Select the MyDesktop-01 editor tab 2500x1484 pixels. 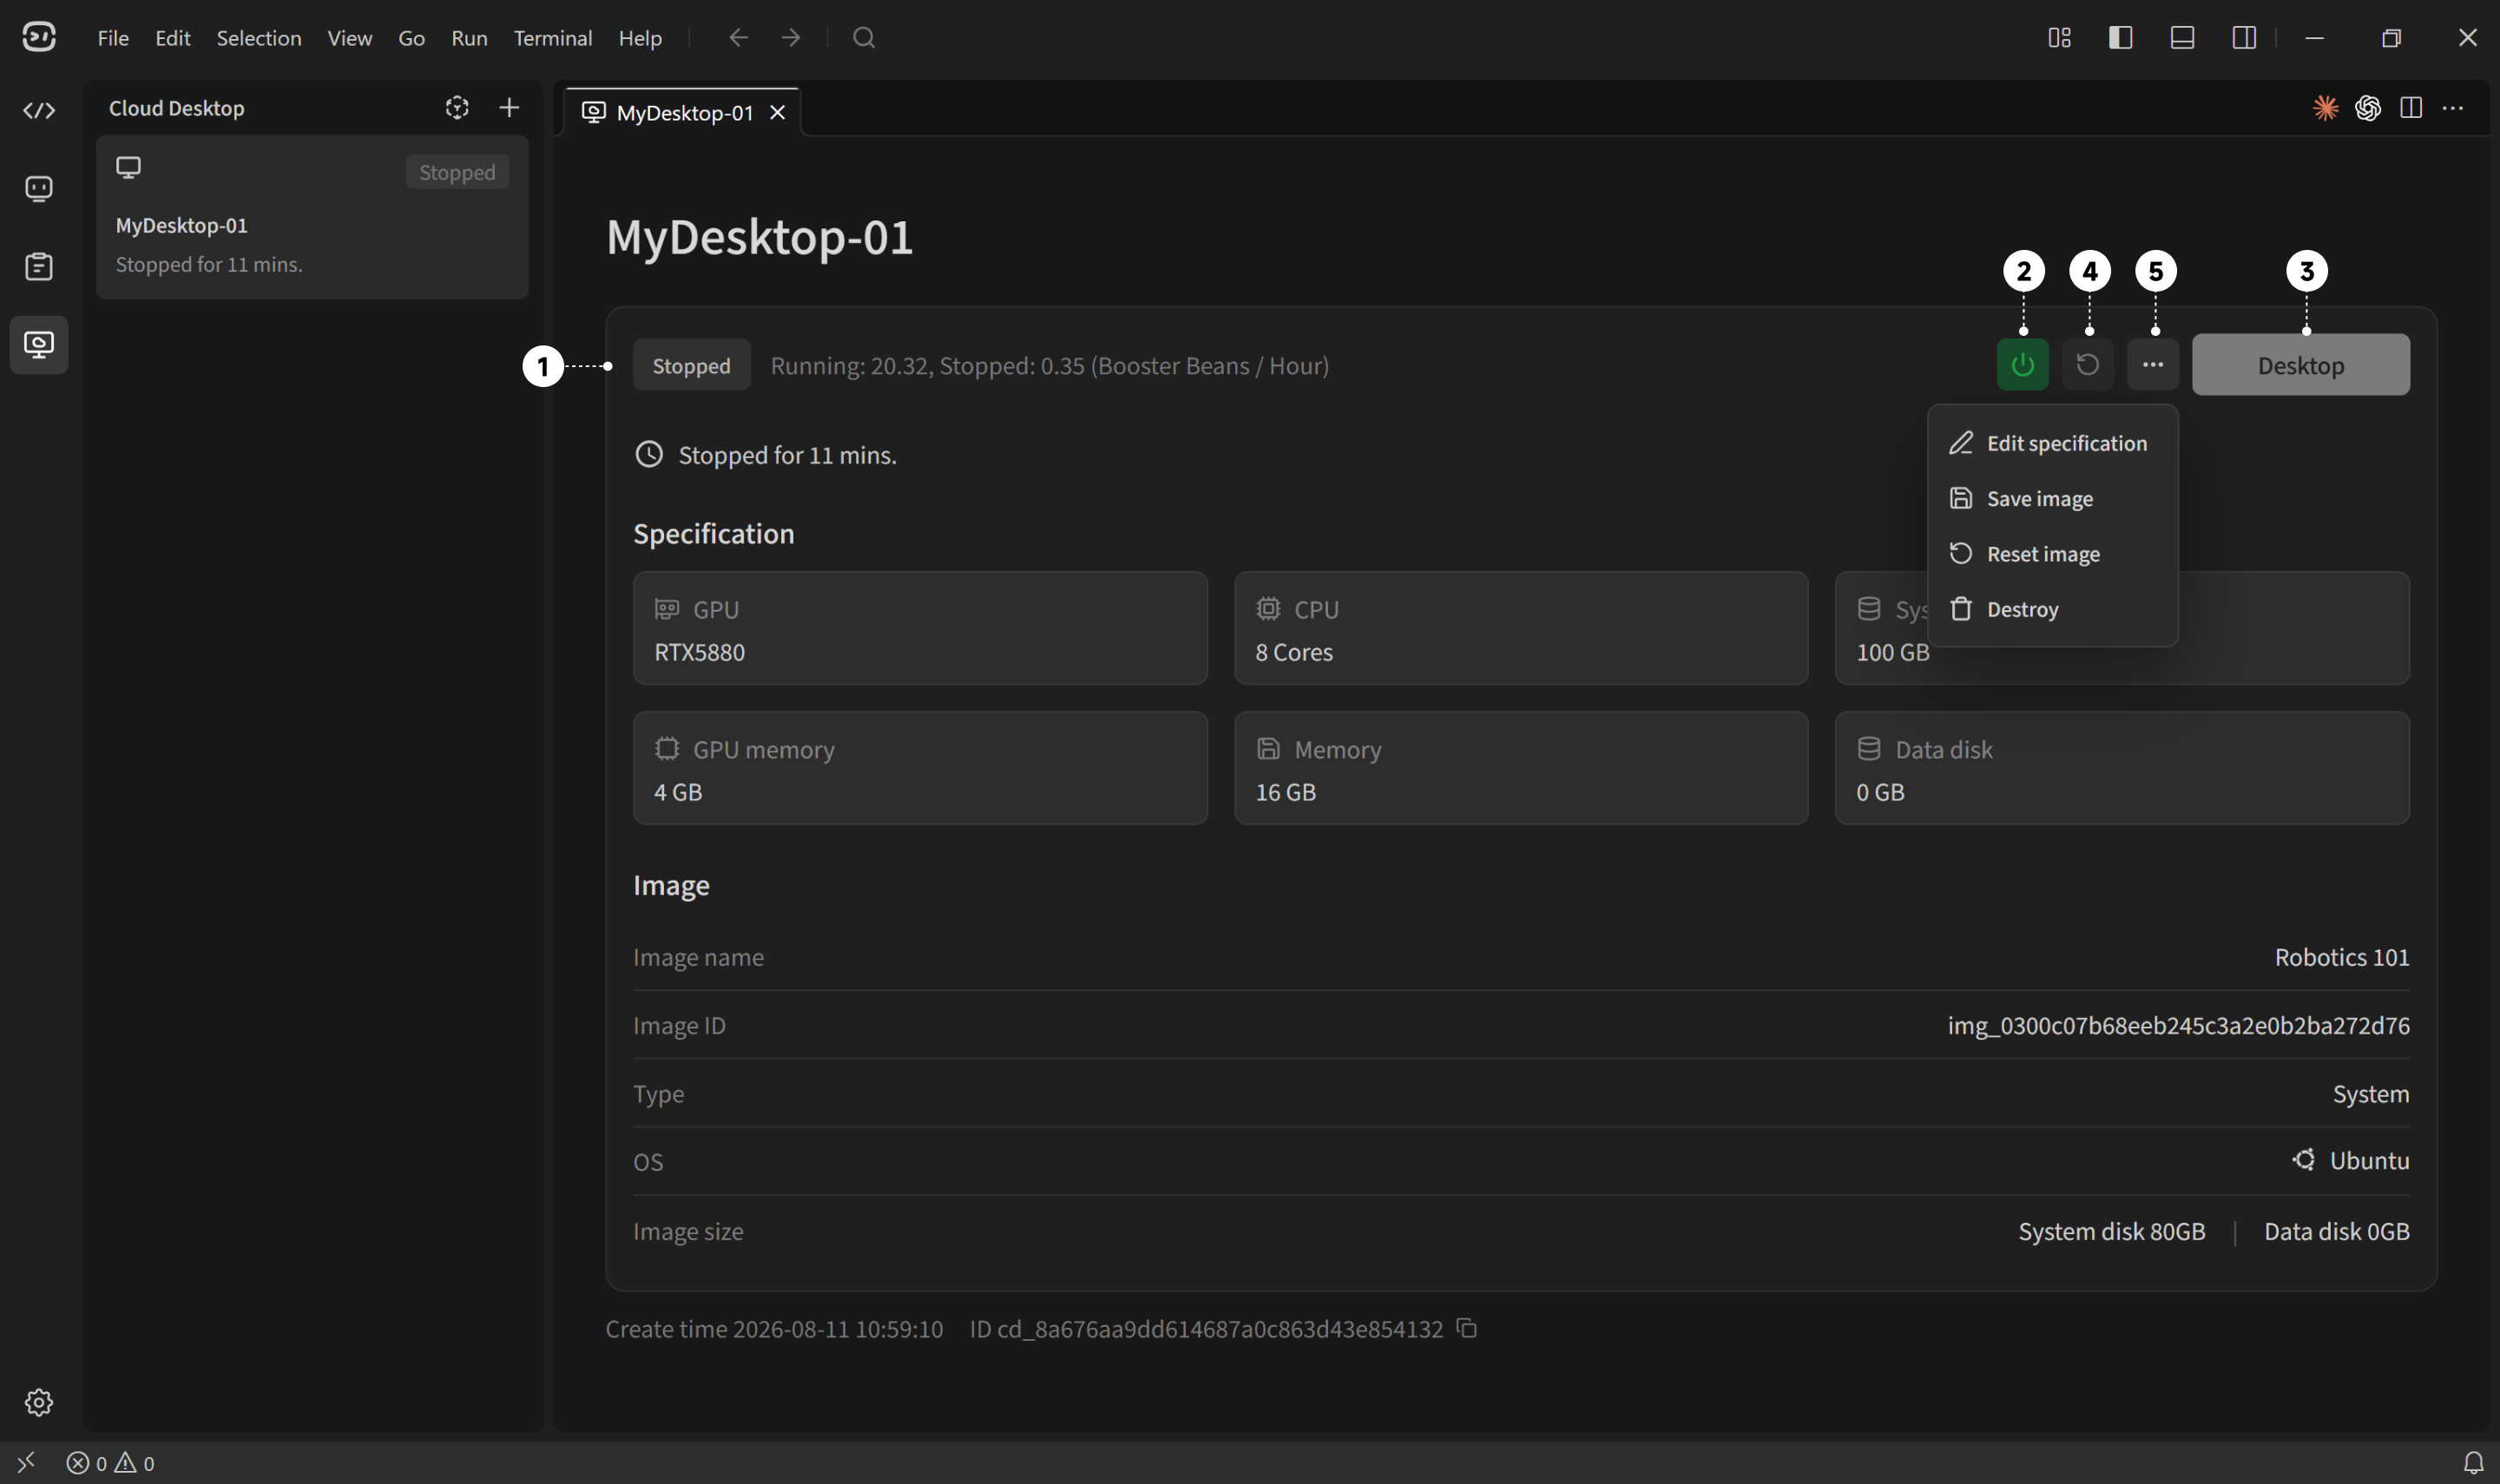pos(683,112)
